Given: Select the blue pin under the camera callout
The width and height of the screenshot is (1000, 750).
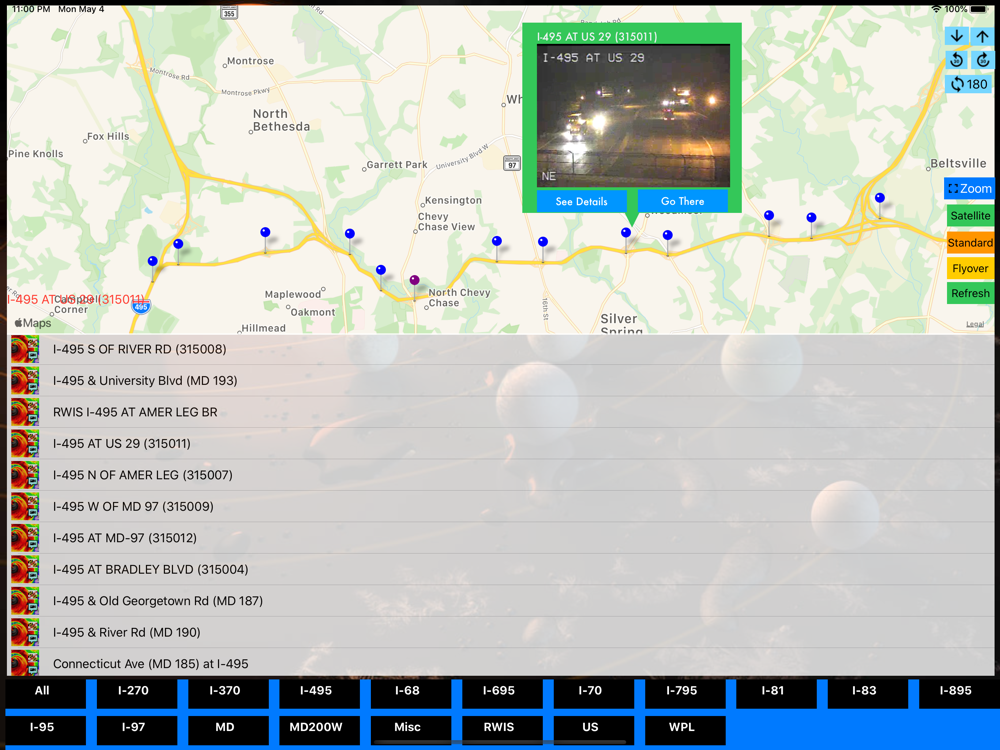Looking at the screenshot, I should pyautogui.click(x=626, y=233).
